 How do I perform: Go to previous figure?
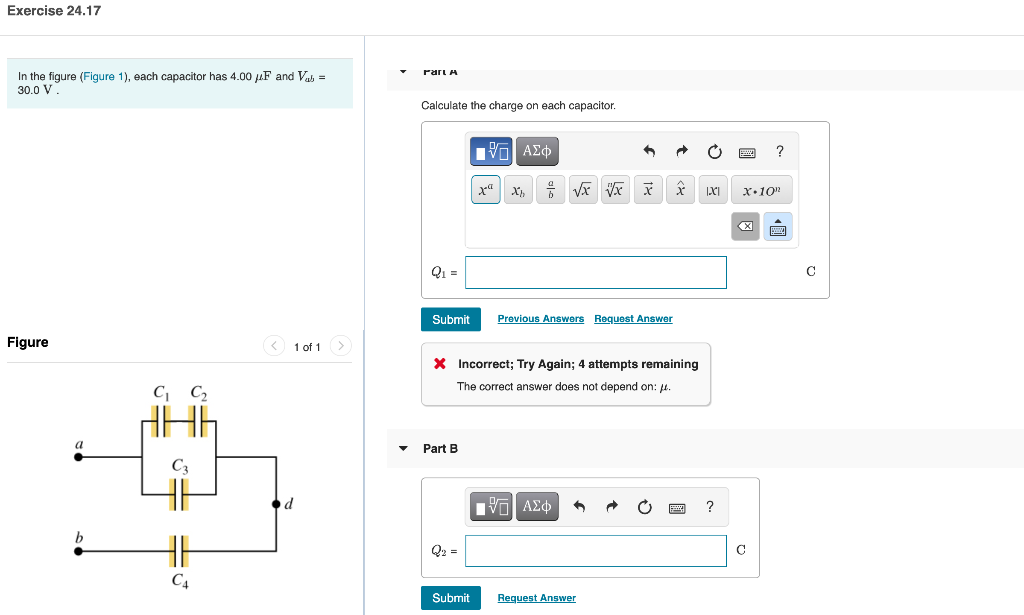pos(274,345)
